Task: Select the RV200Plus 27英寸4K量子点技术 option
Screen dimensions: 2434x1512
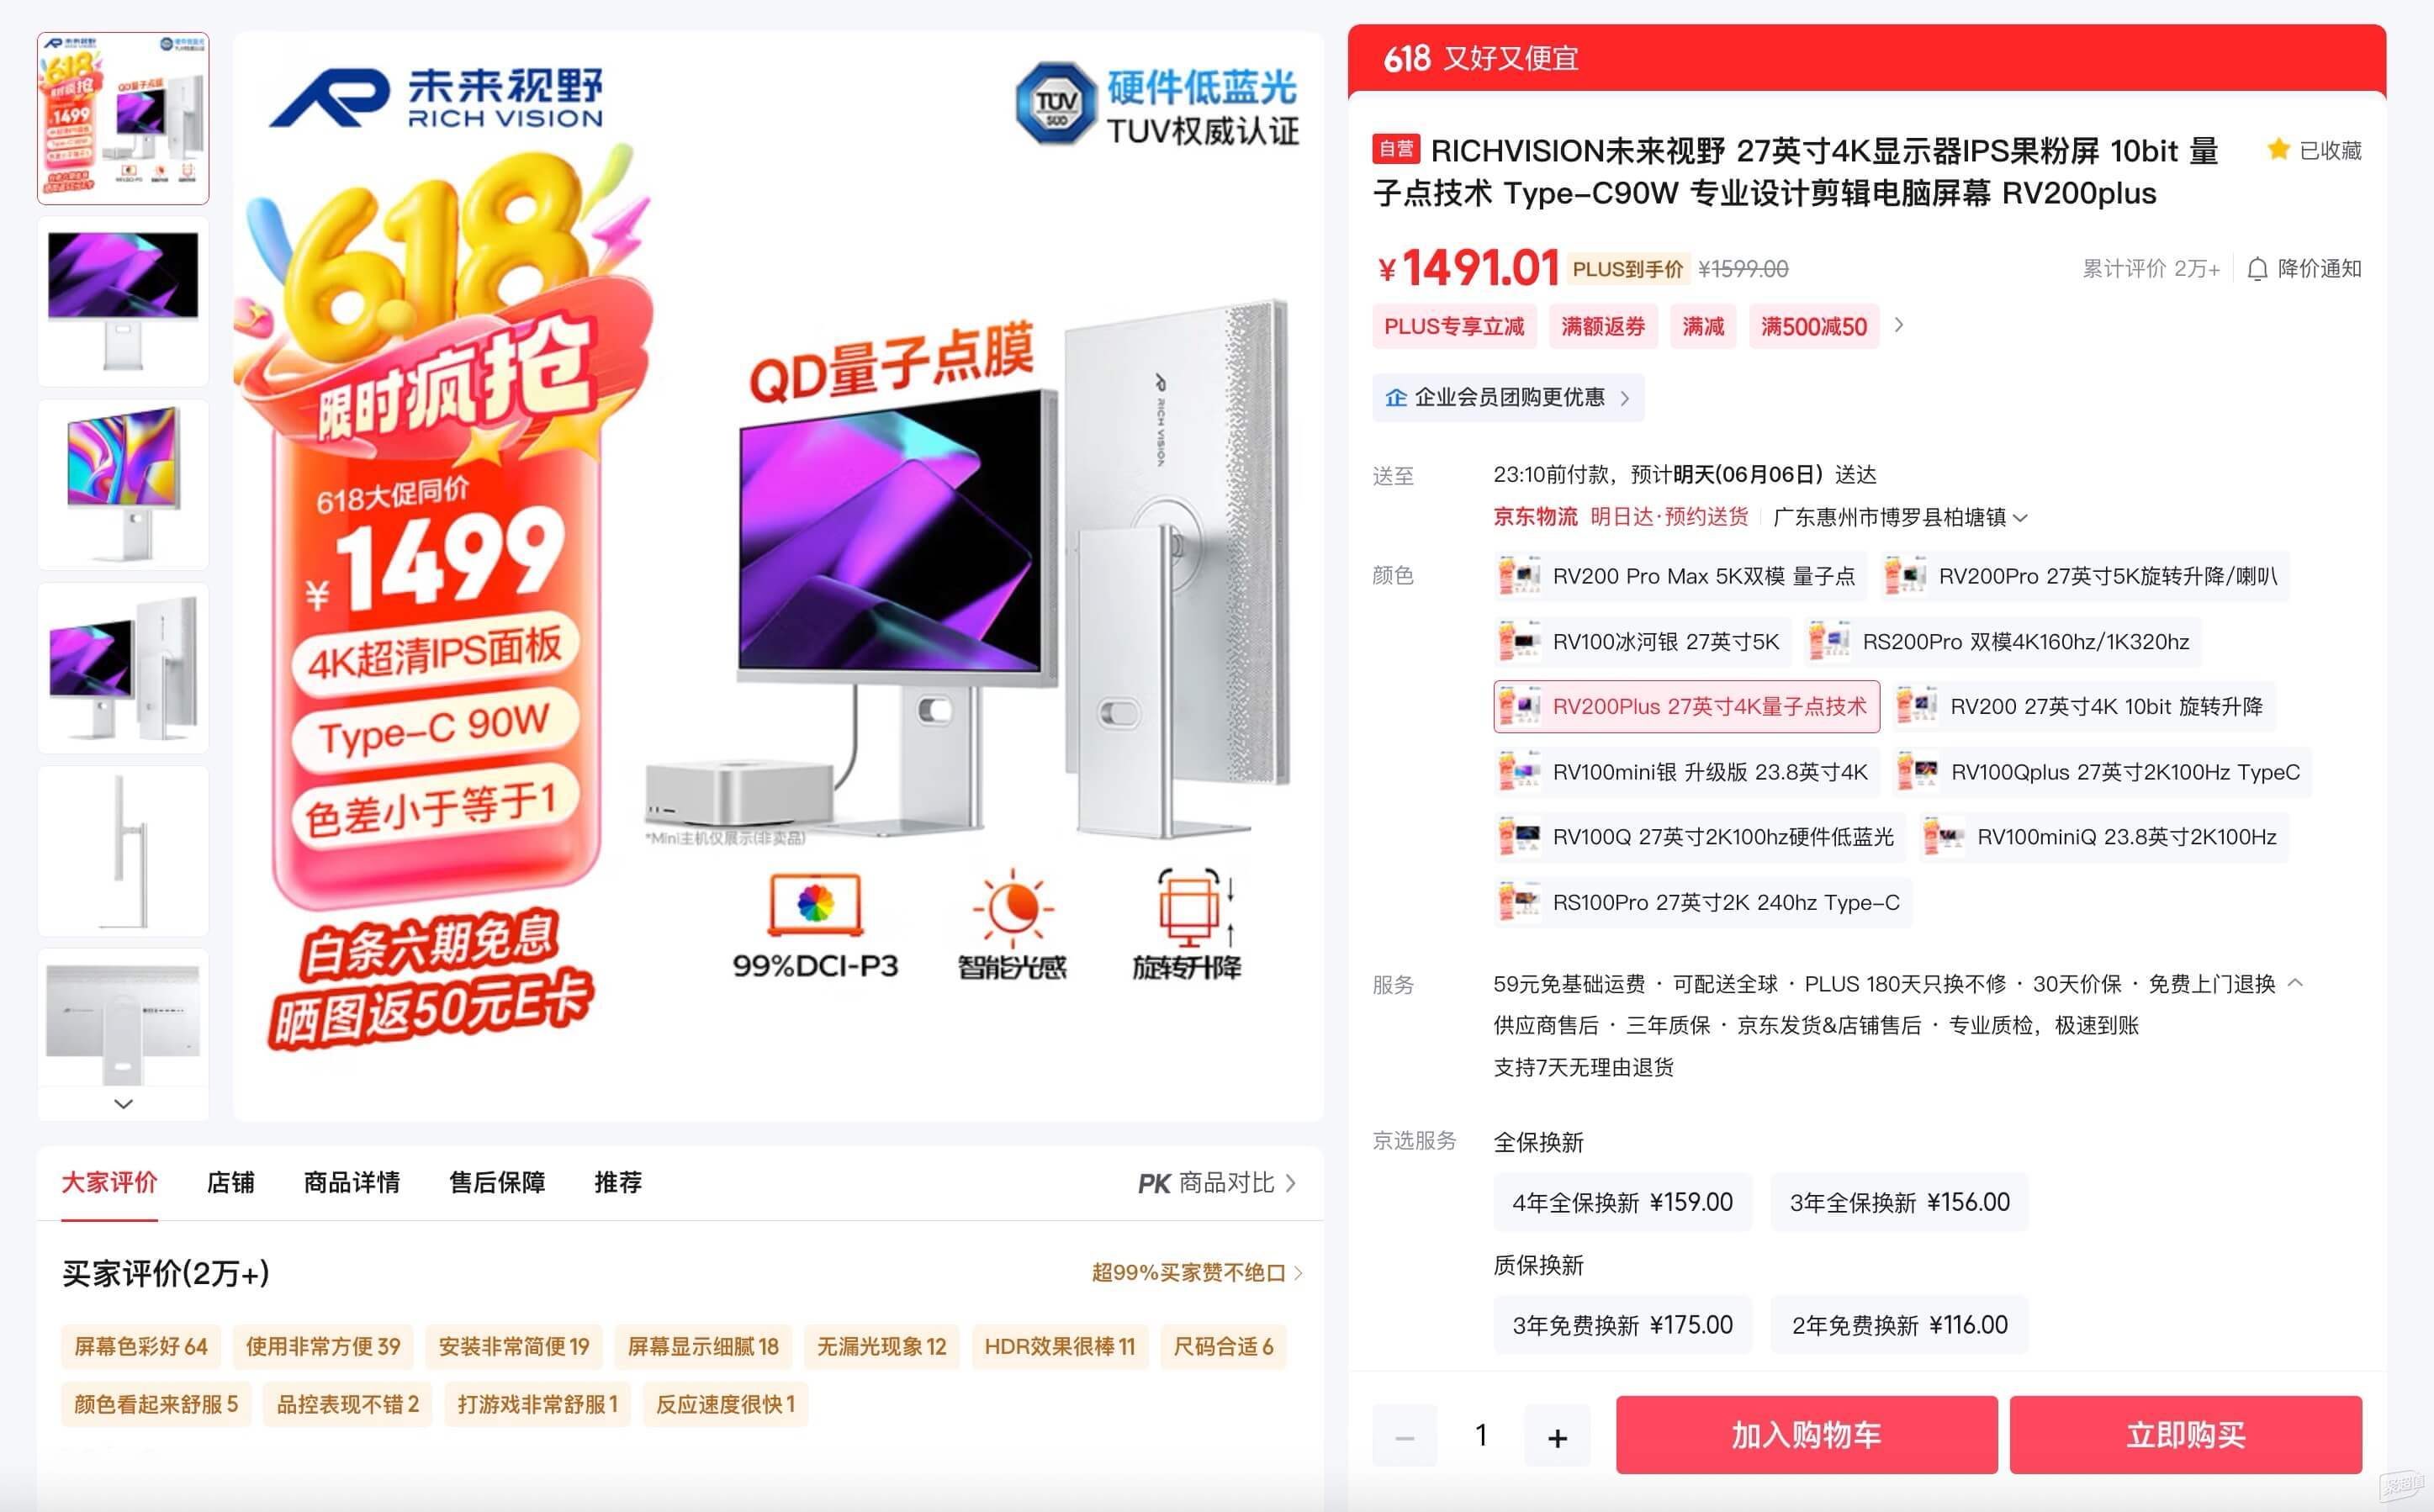Action: 1686,707
